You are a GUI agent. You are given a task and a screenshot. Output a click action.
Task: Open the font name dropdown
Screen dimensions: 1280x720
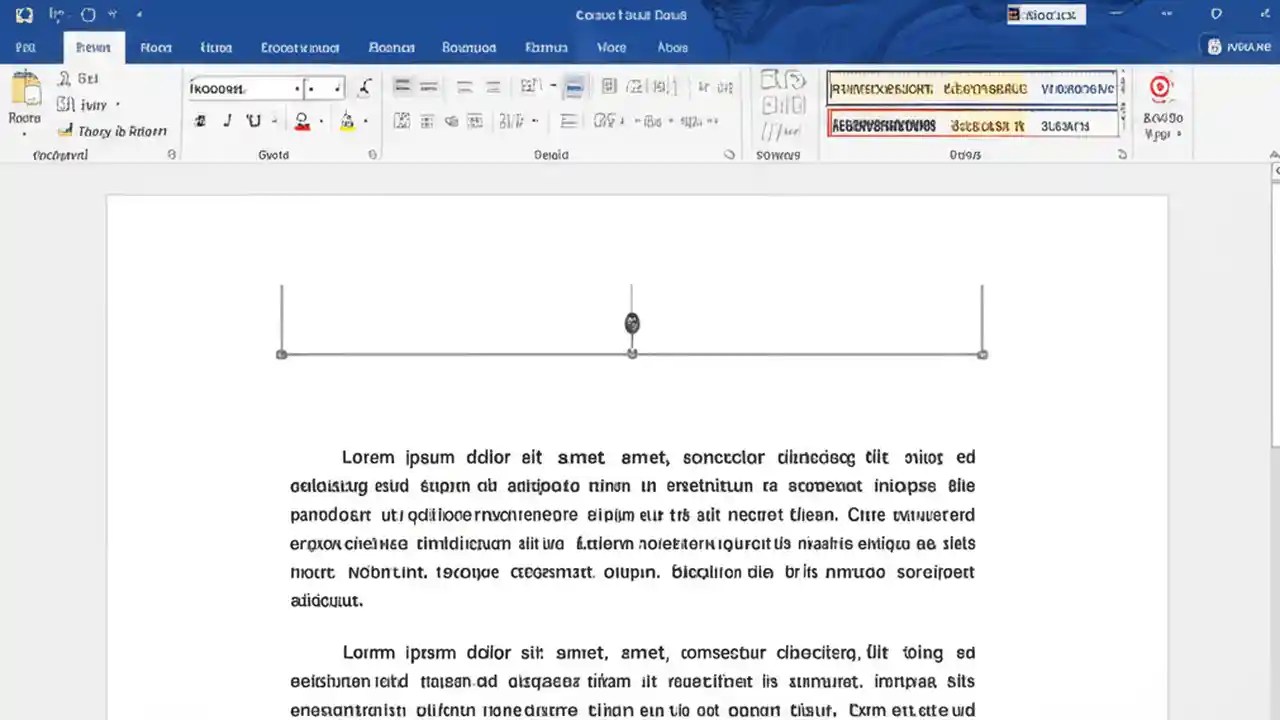click(297, 88)
